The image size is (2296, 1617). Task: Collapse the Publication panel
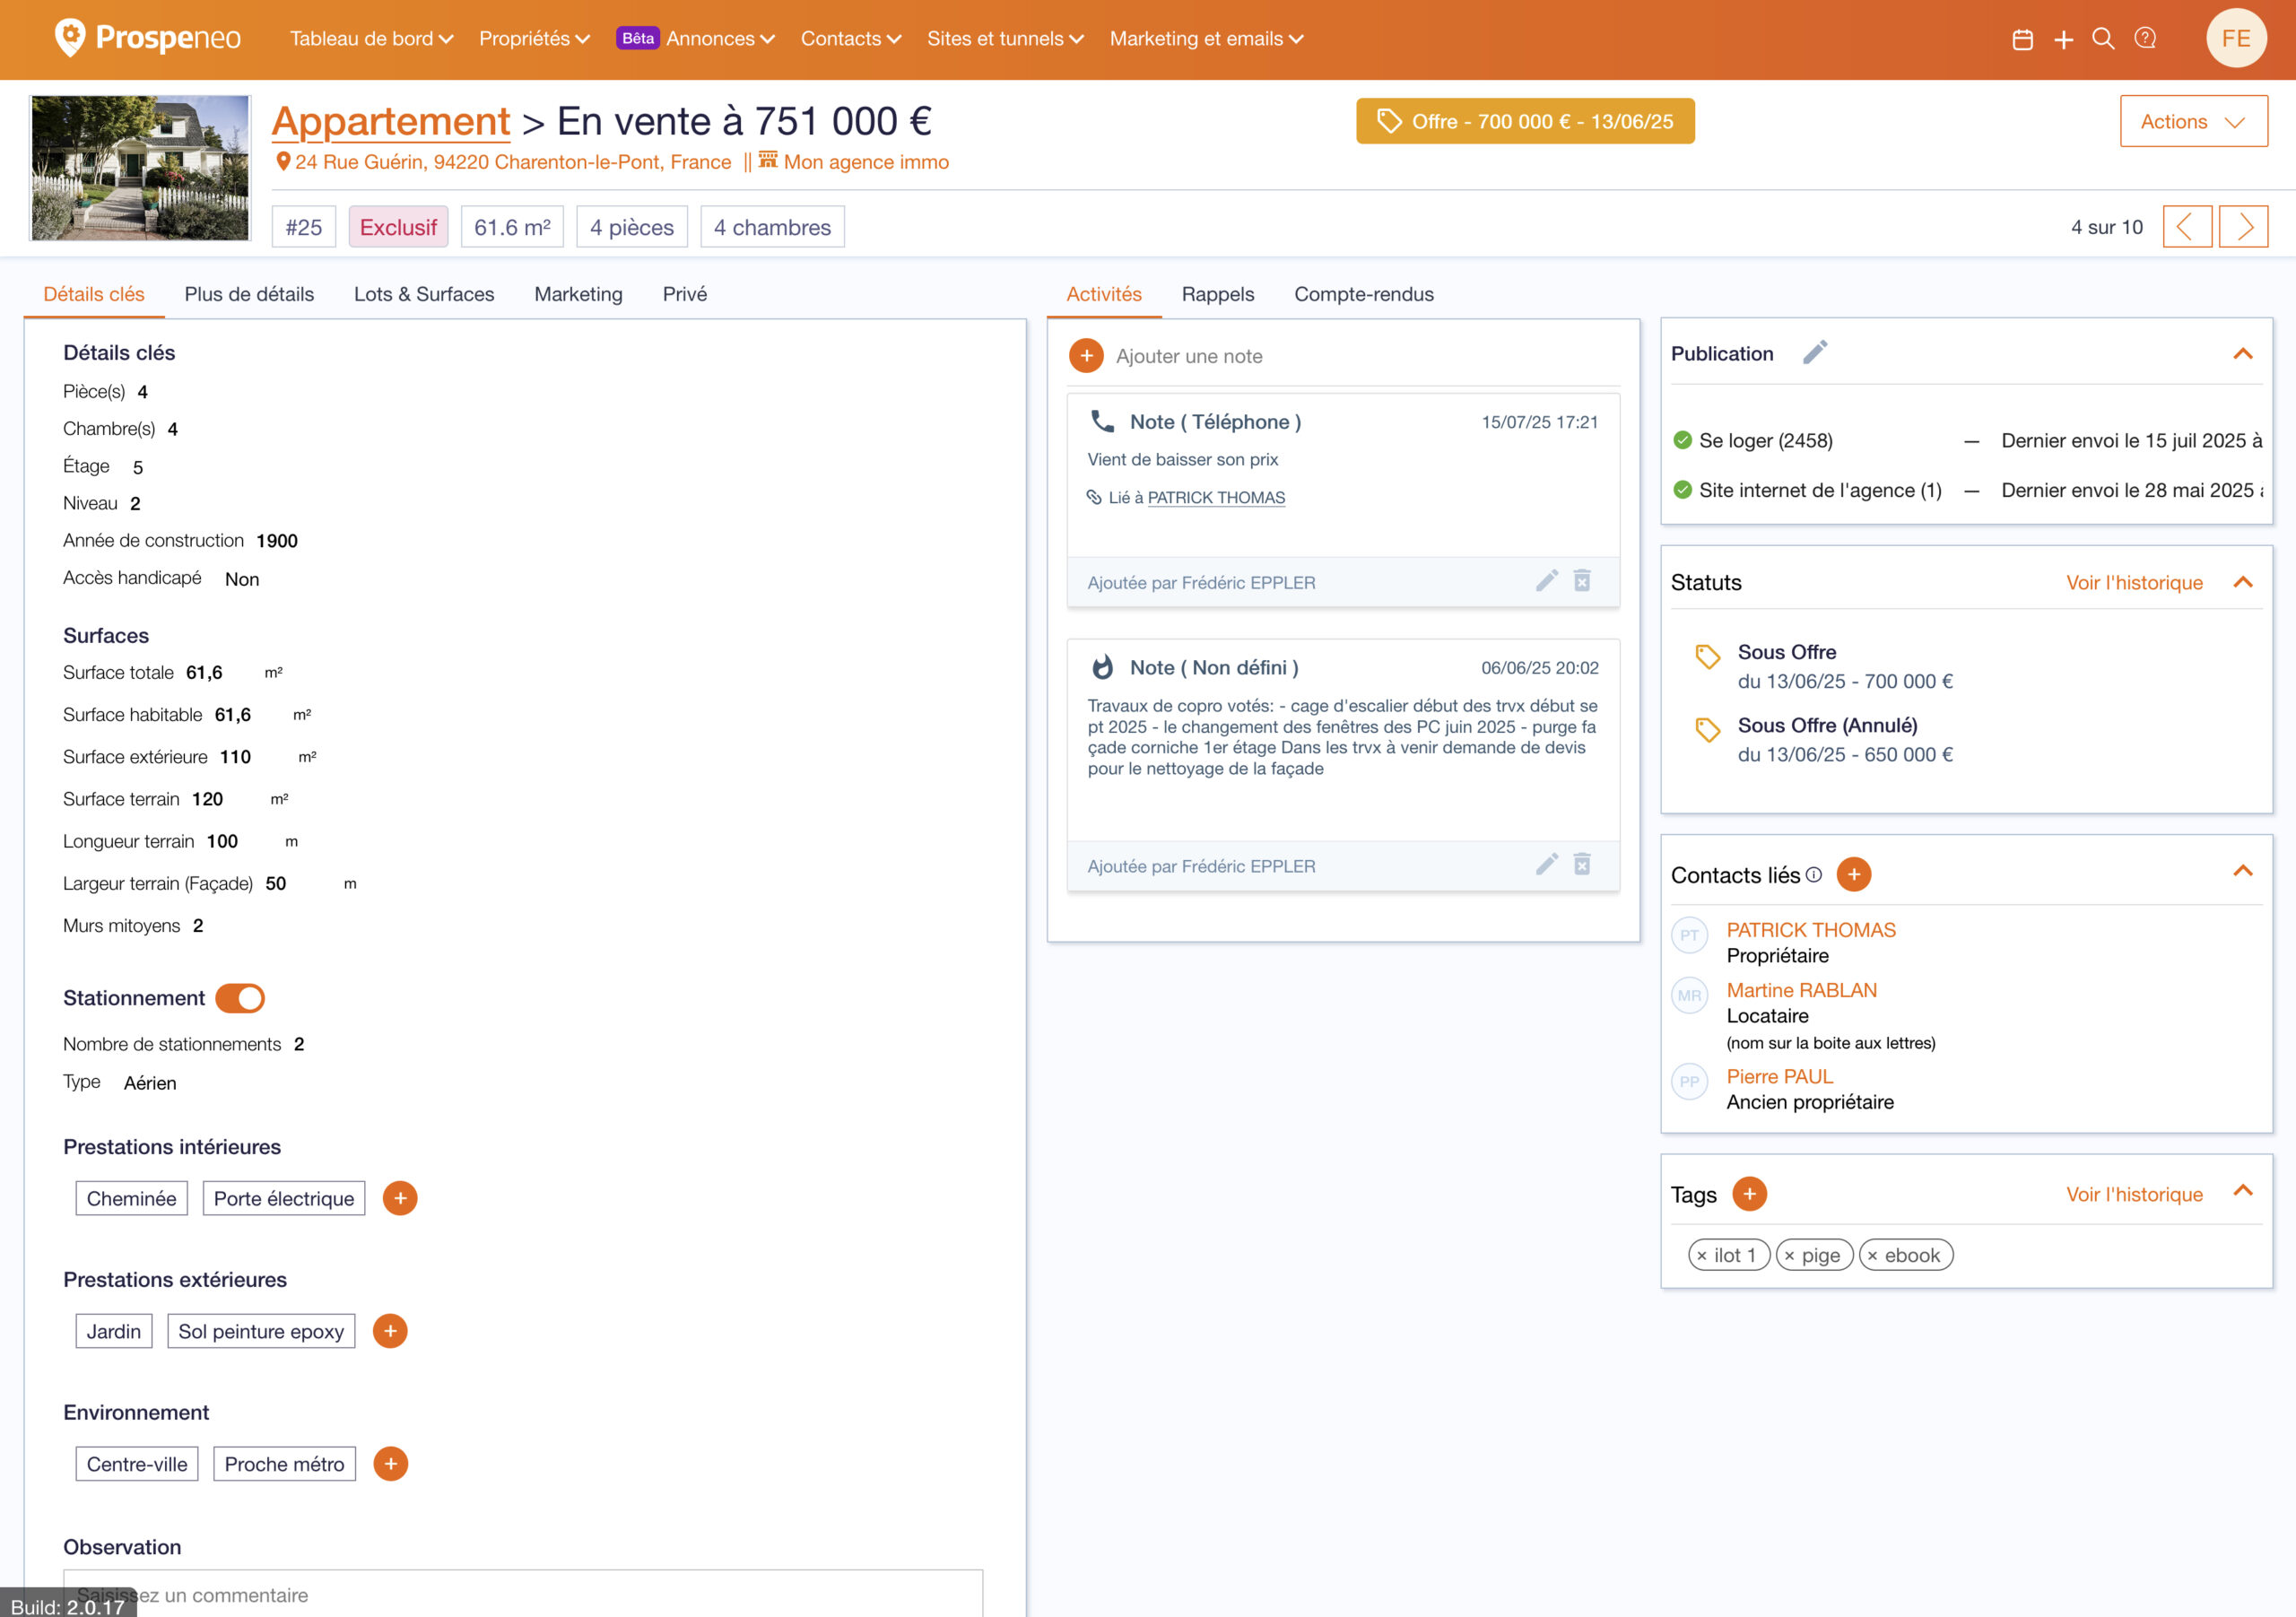(2243, 354)
